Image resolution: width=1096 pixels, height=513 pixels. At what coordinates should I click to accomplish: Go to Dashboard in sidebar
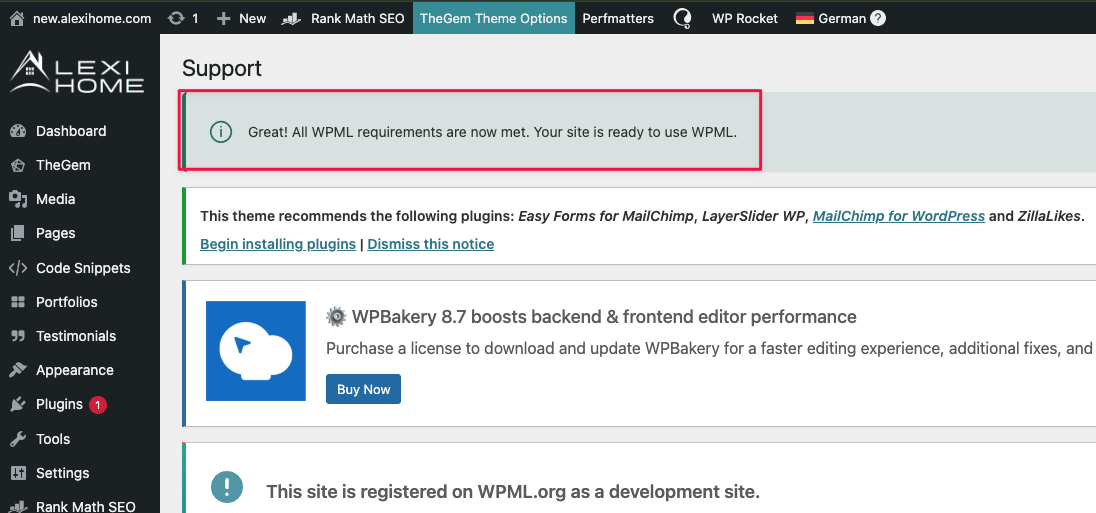(70, 131)
